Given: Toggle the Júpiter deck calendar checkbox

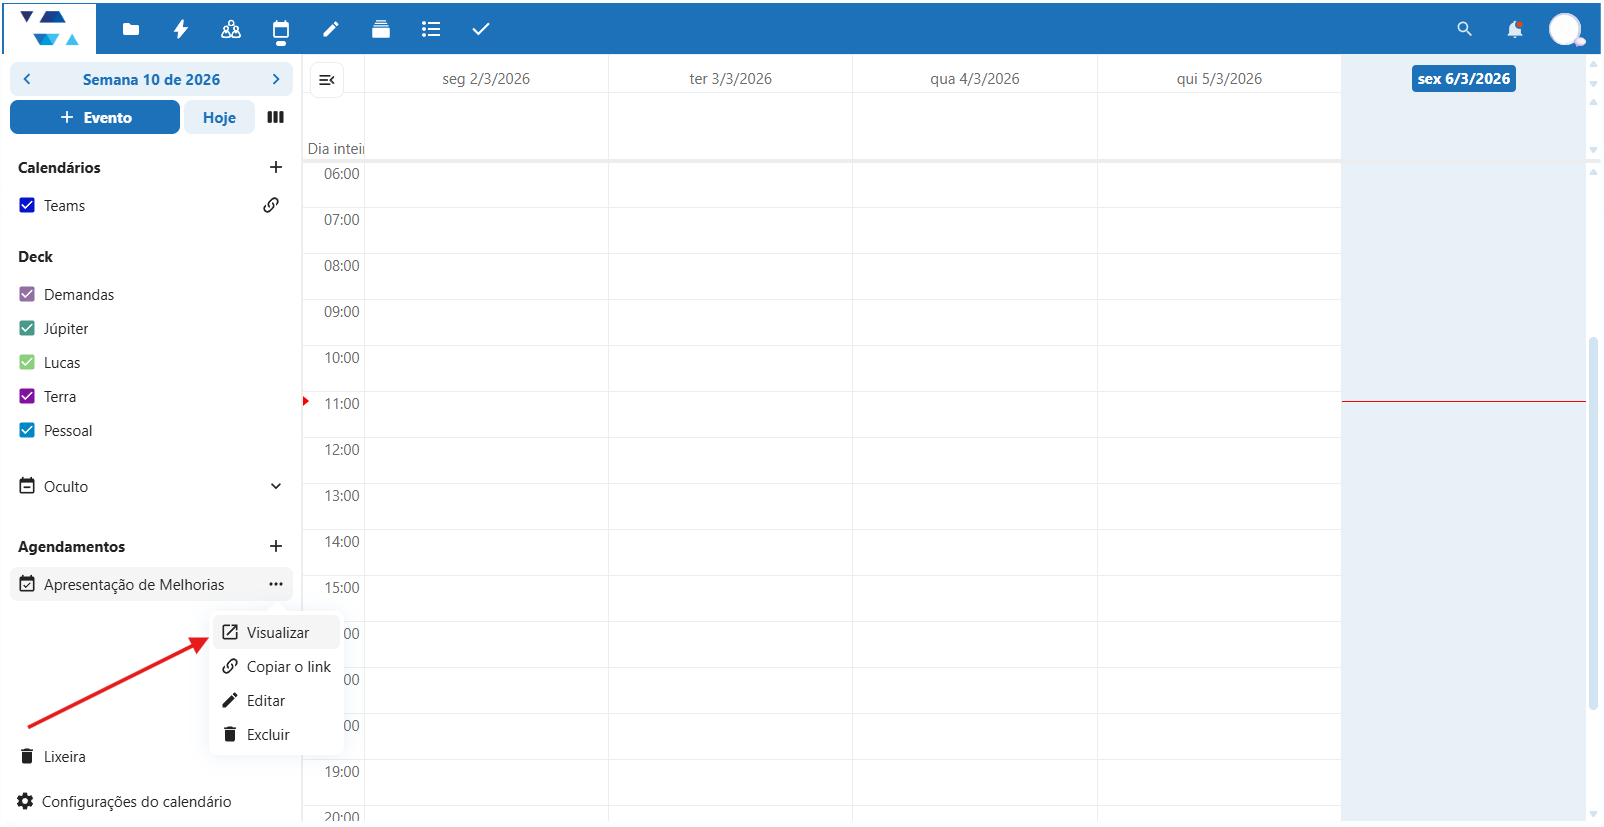Looking at the screenshot, I should pyautogui.click(x=27, y=328).
